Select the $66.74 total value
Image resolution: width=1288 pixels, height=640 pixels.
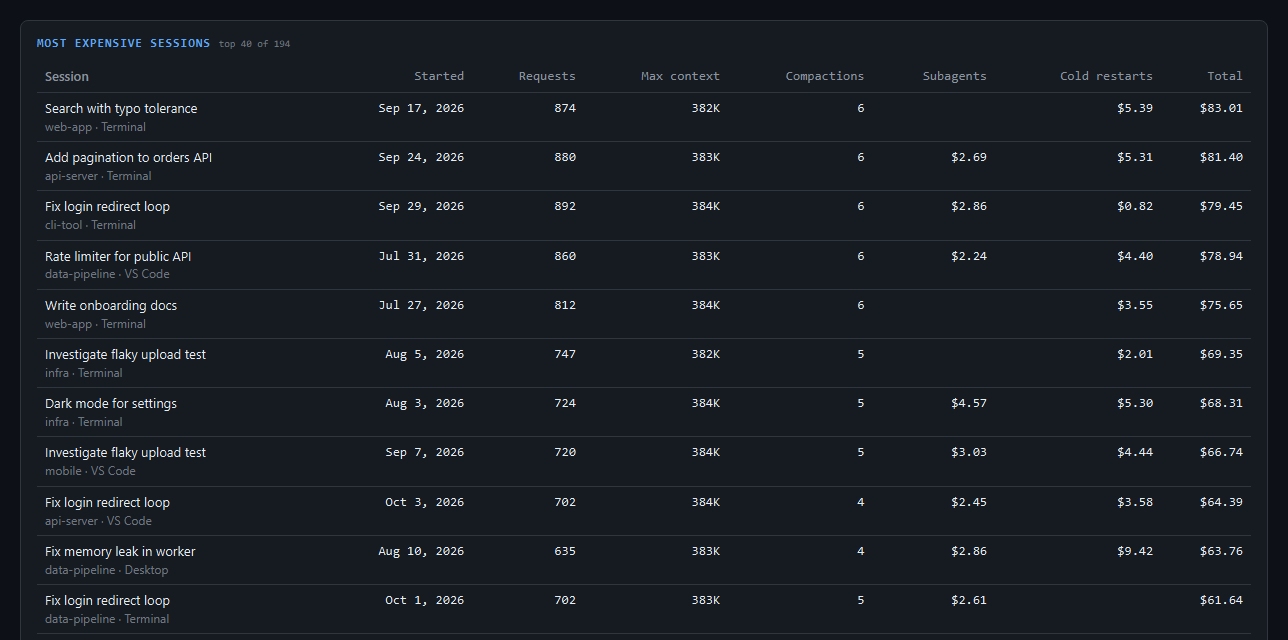click(1221, 452)
